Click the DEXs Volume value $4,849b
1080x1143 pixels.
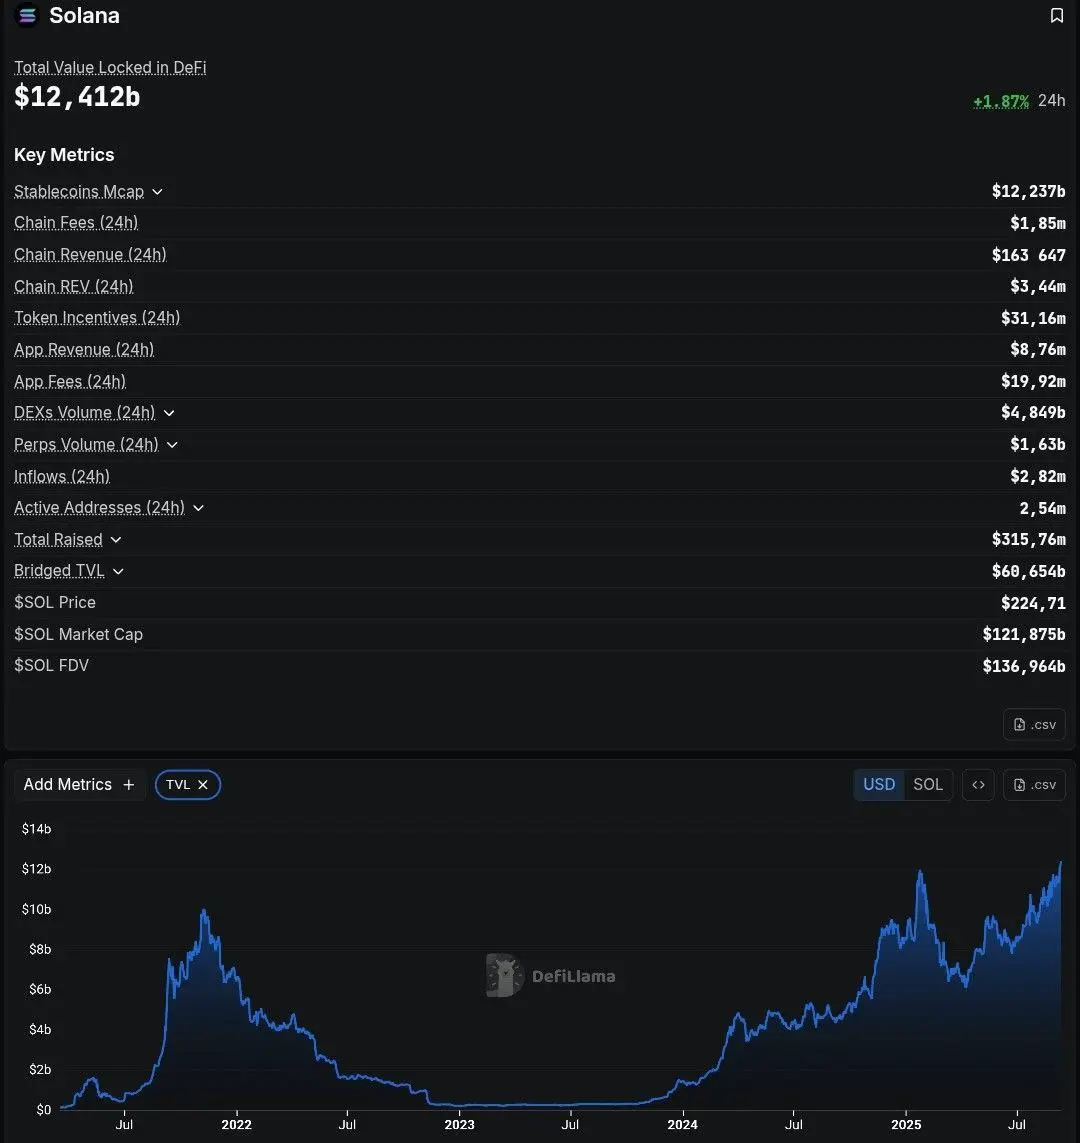tap(1033, 413)
